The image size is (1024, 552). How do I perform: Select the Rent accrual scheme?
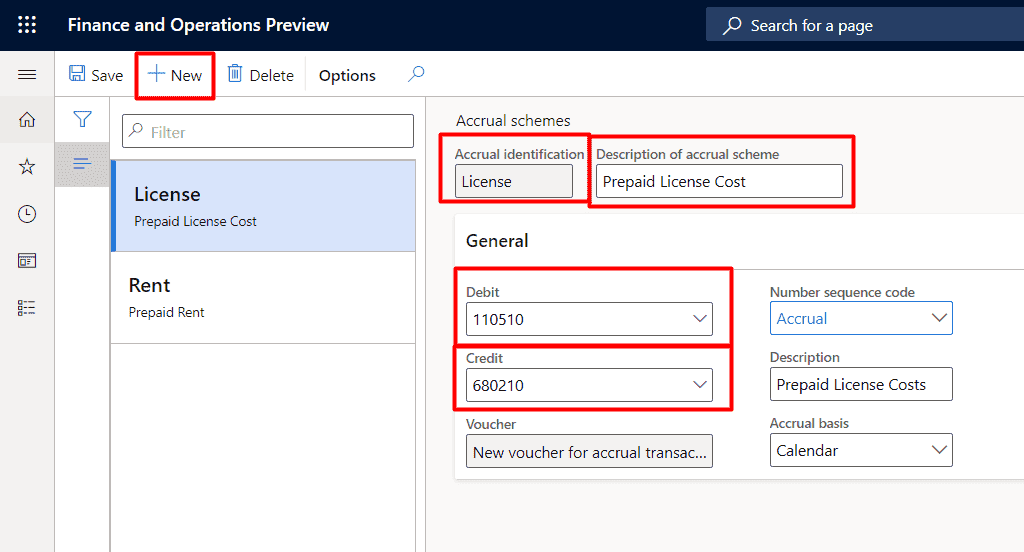coord(262,297)
